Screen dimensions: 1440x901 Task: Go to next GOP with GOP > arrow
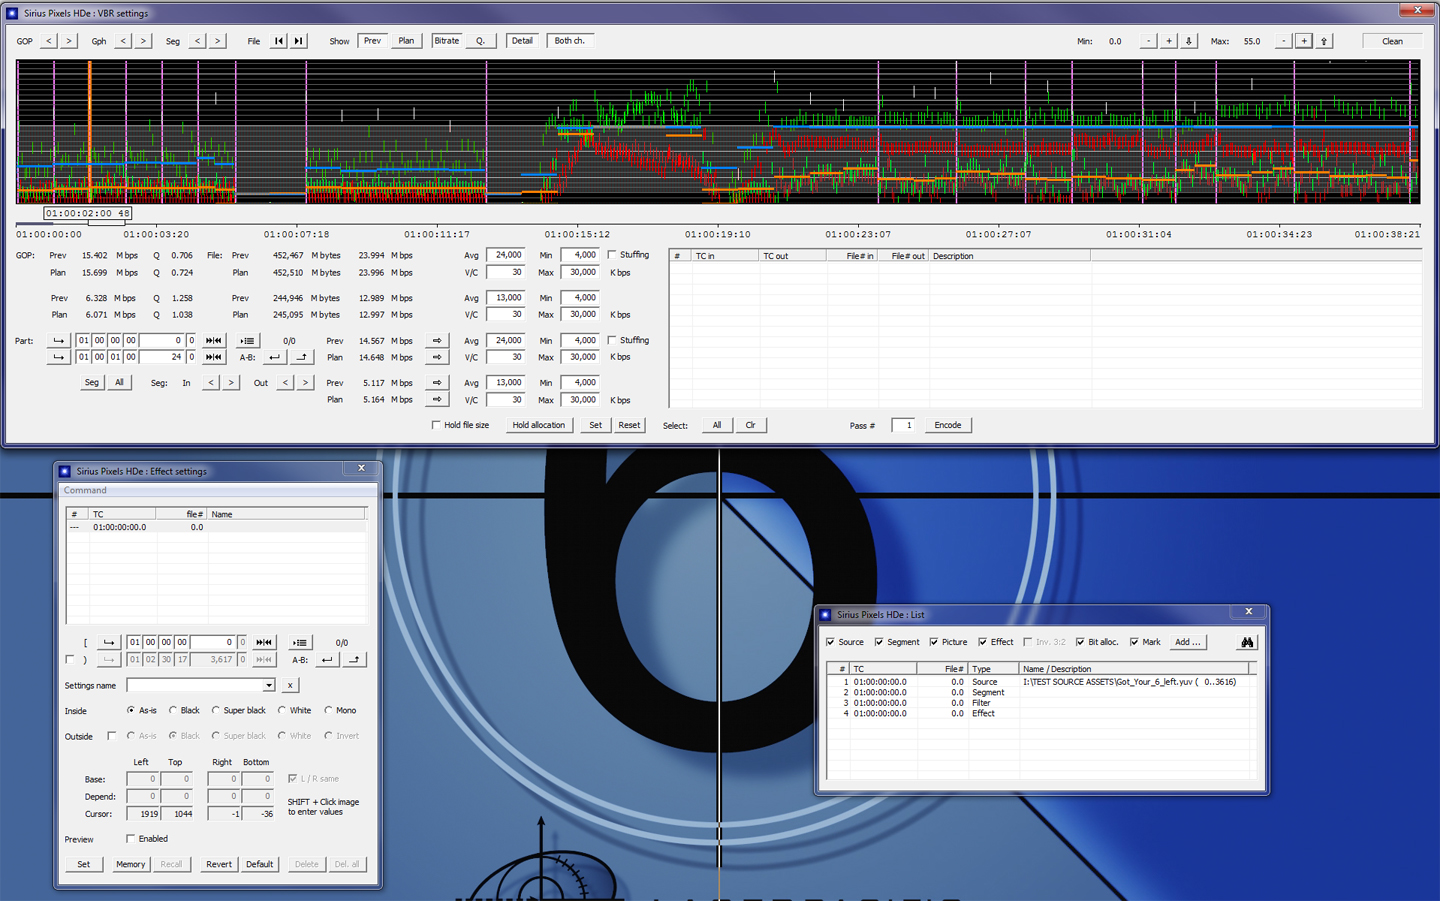click(x=68, y=41)
